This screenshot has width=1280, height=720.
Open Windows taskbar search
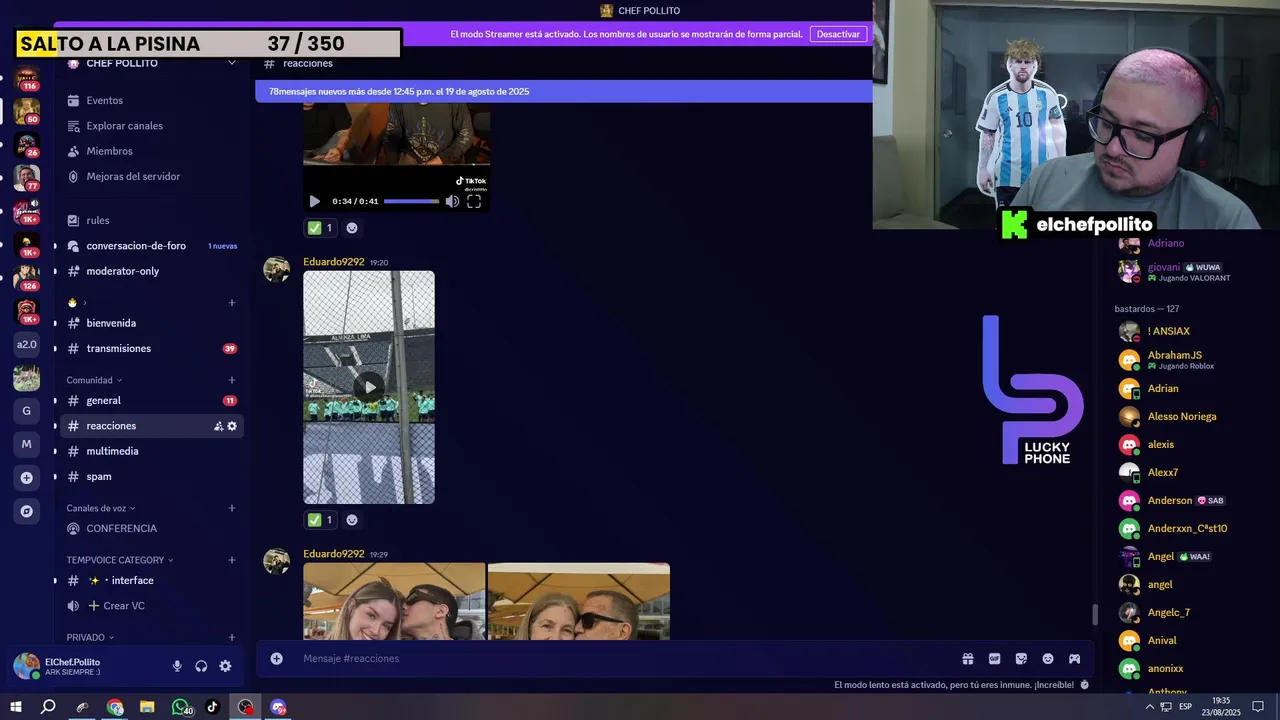pos(48,707)
